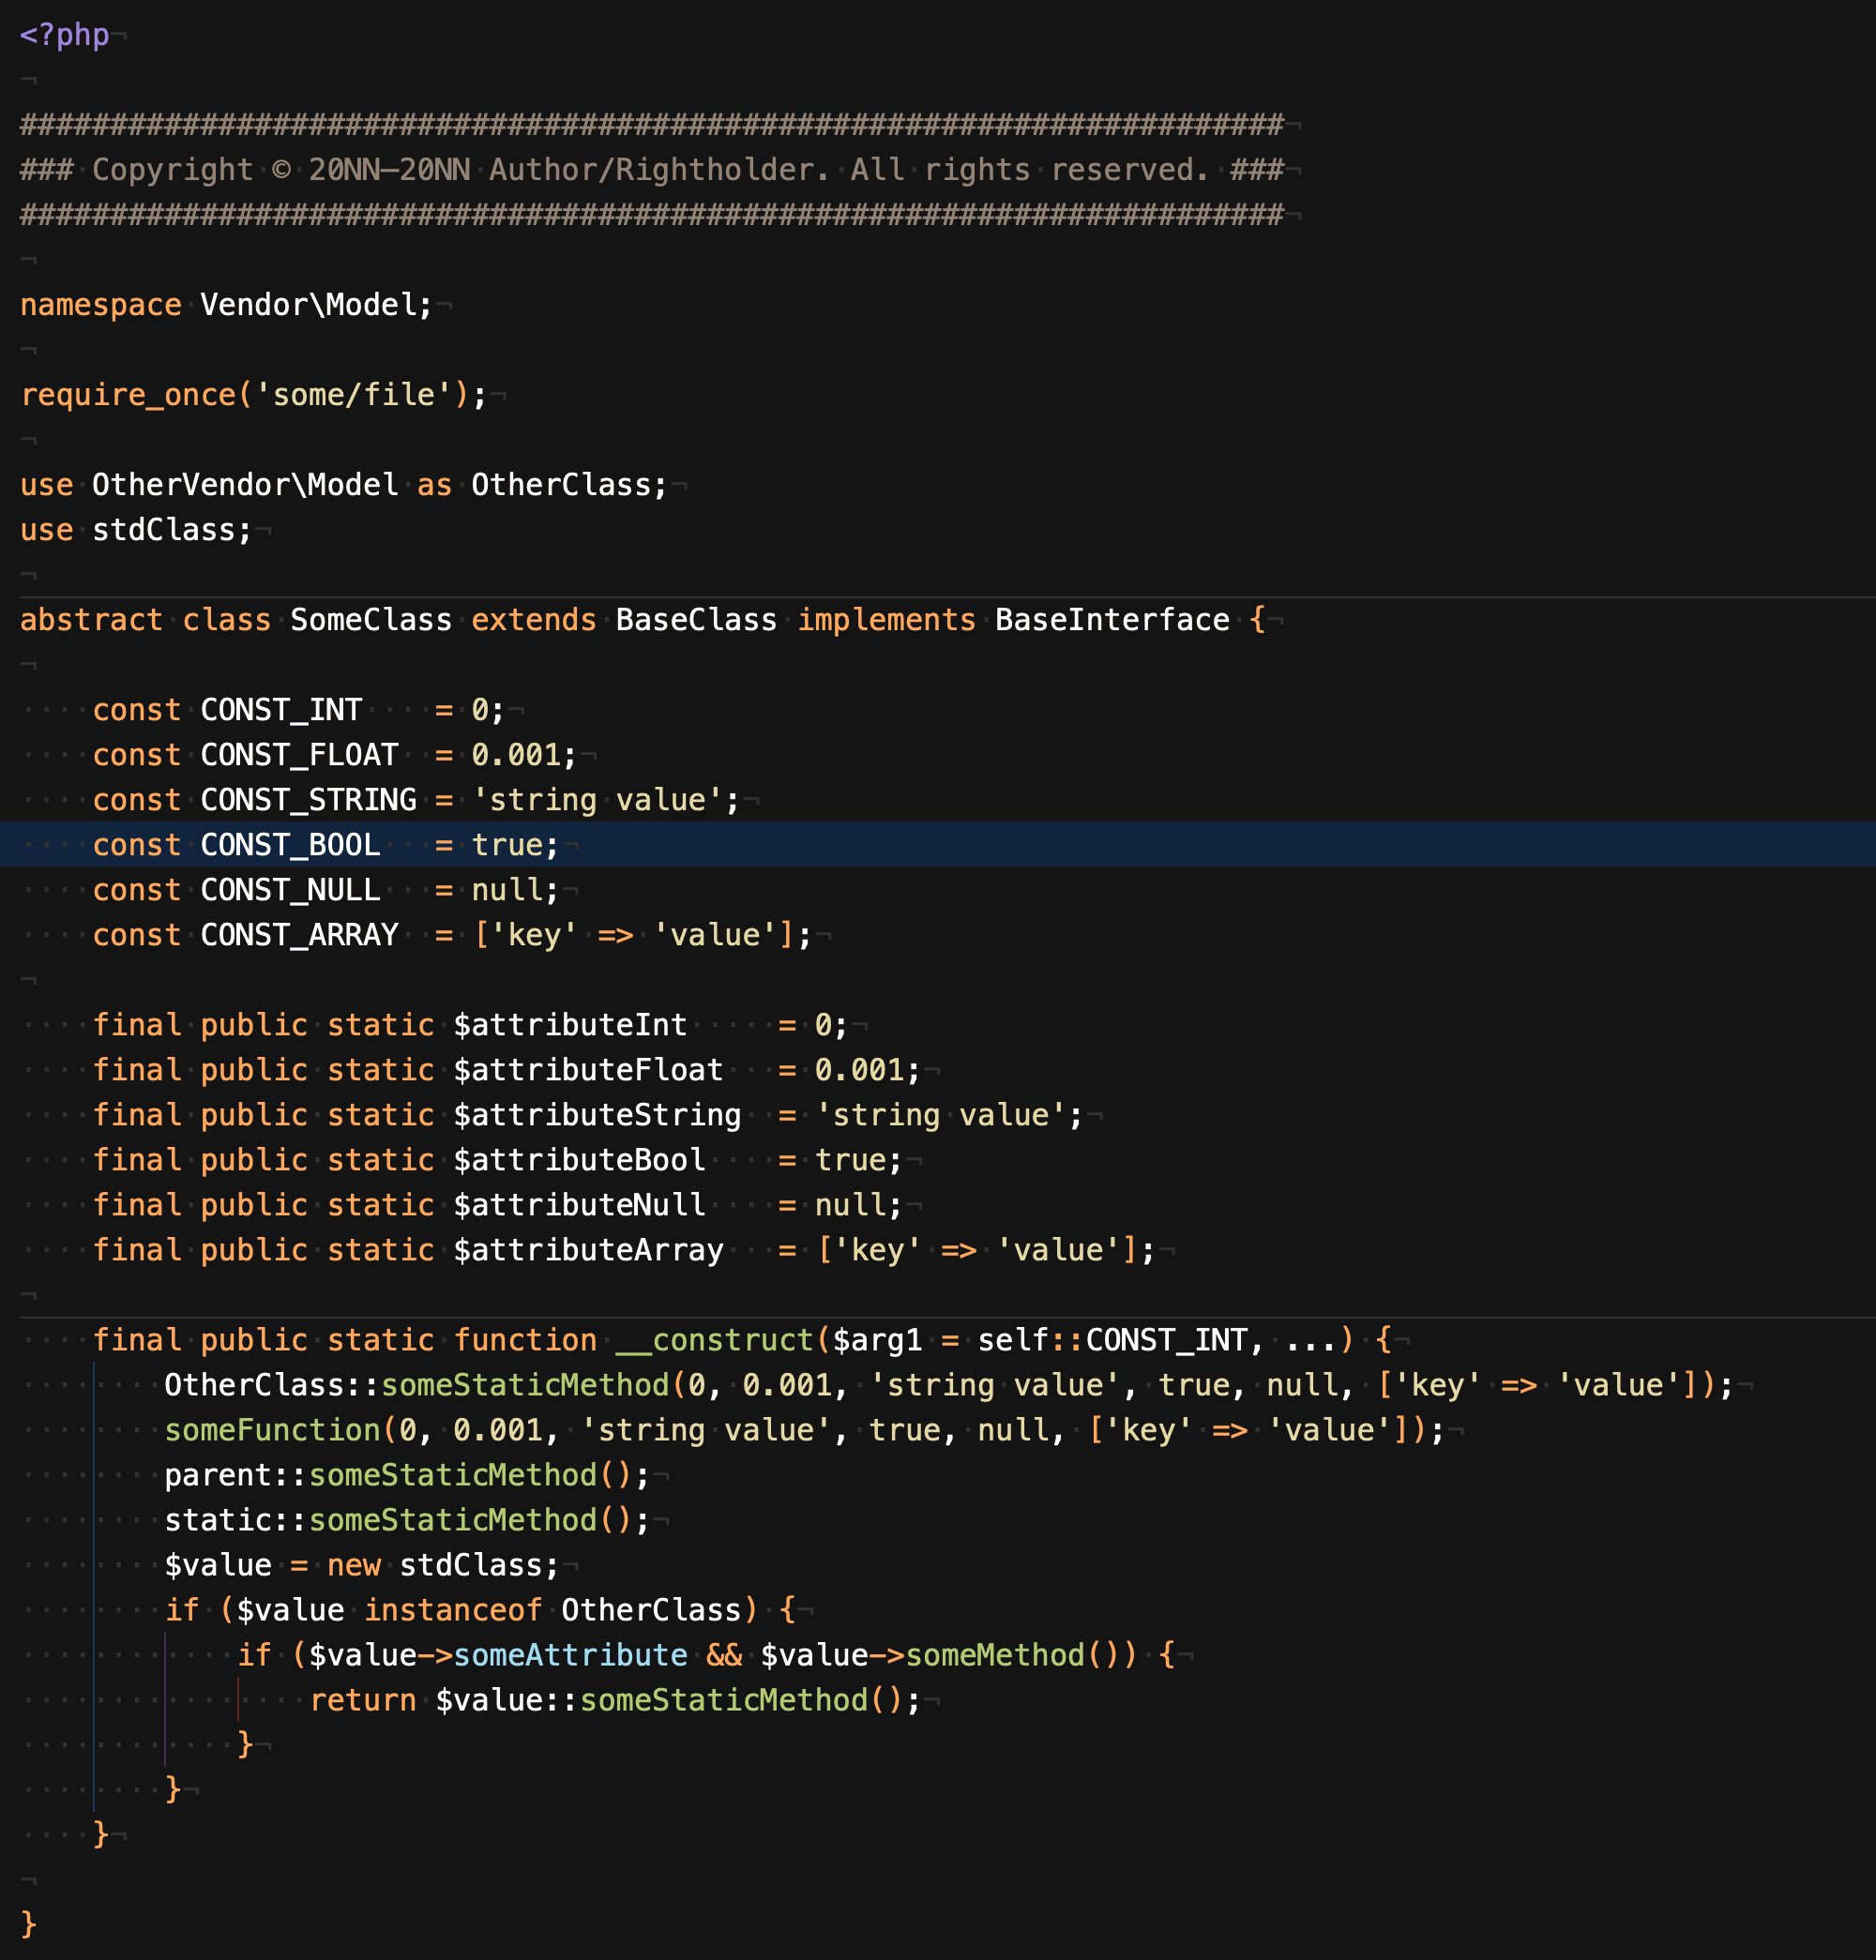Viewport: 1876px width, 1960px height.
Task: Click the $attributeString variable
Action: [597, 1115]
